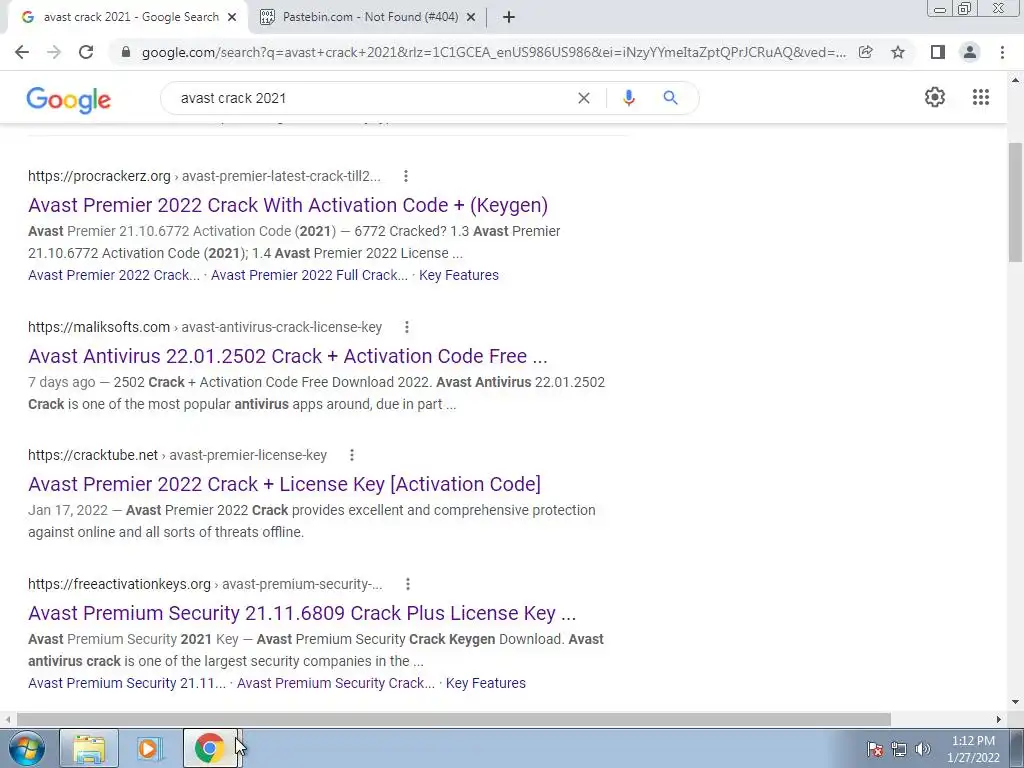Reload the current page
Image resolution: width=1024 pixels, height=768 pixels.
86,52
